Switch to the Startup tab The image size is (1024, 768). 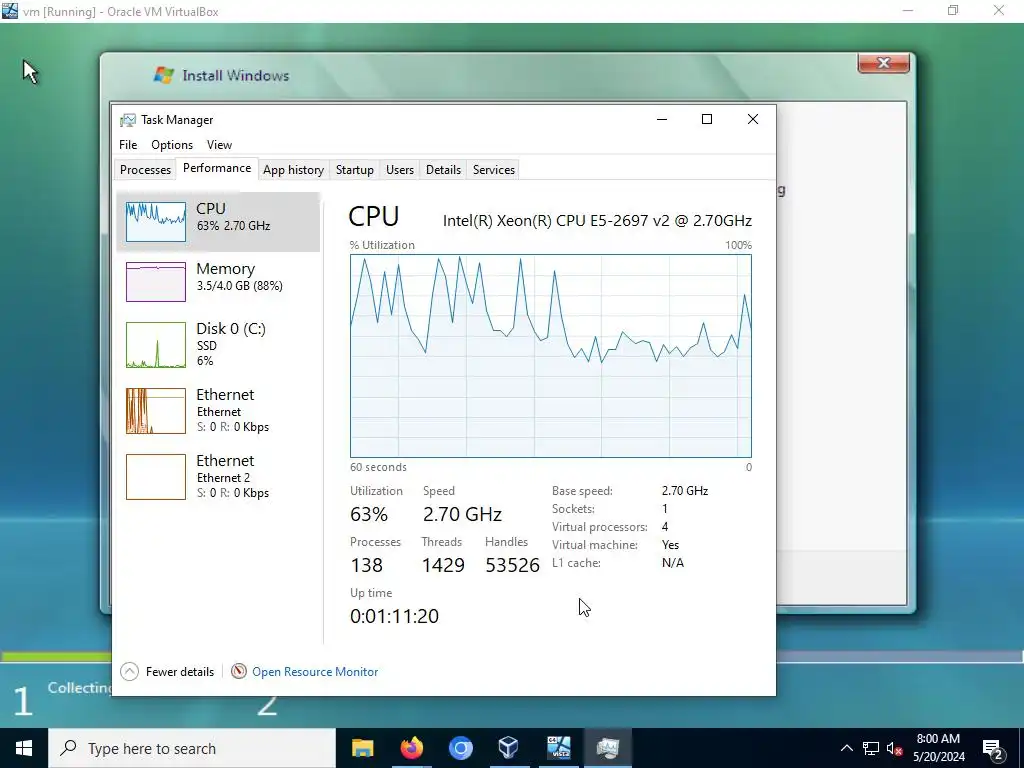point(355,170)
